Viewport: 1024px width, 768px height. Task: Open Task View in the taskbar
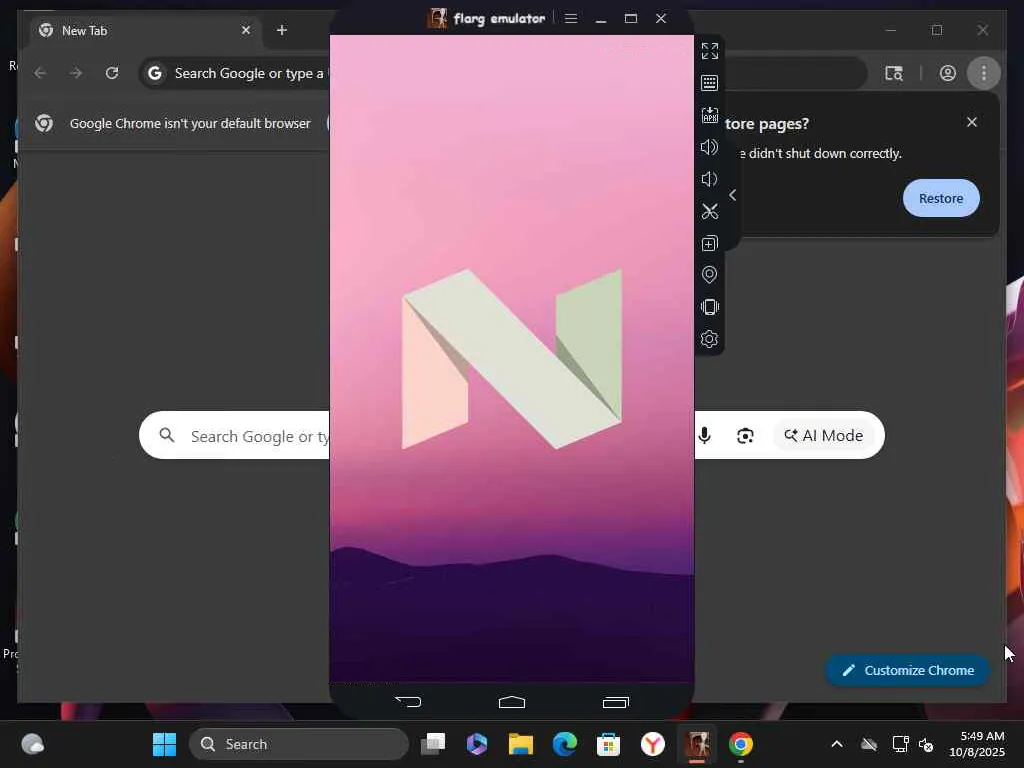432,744
